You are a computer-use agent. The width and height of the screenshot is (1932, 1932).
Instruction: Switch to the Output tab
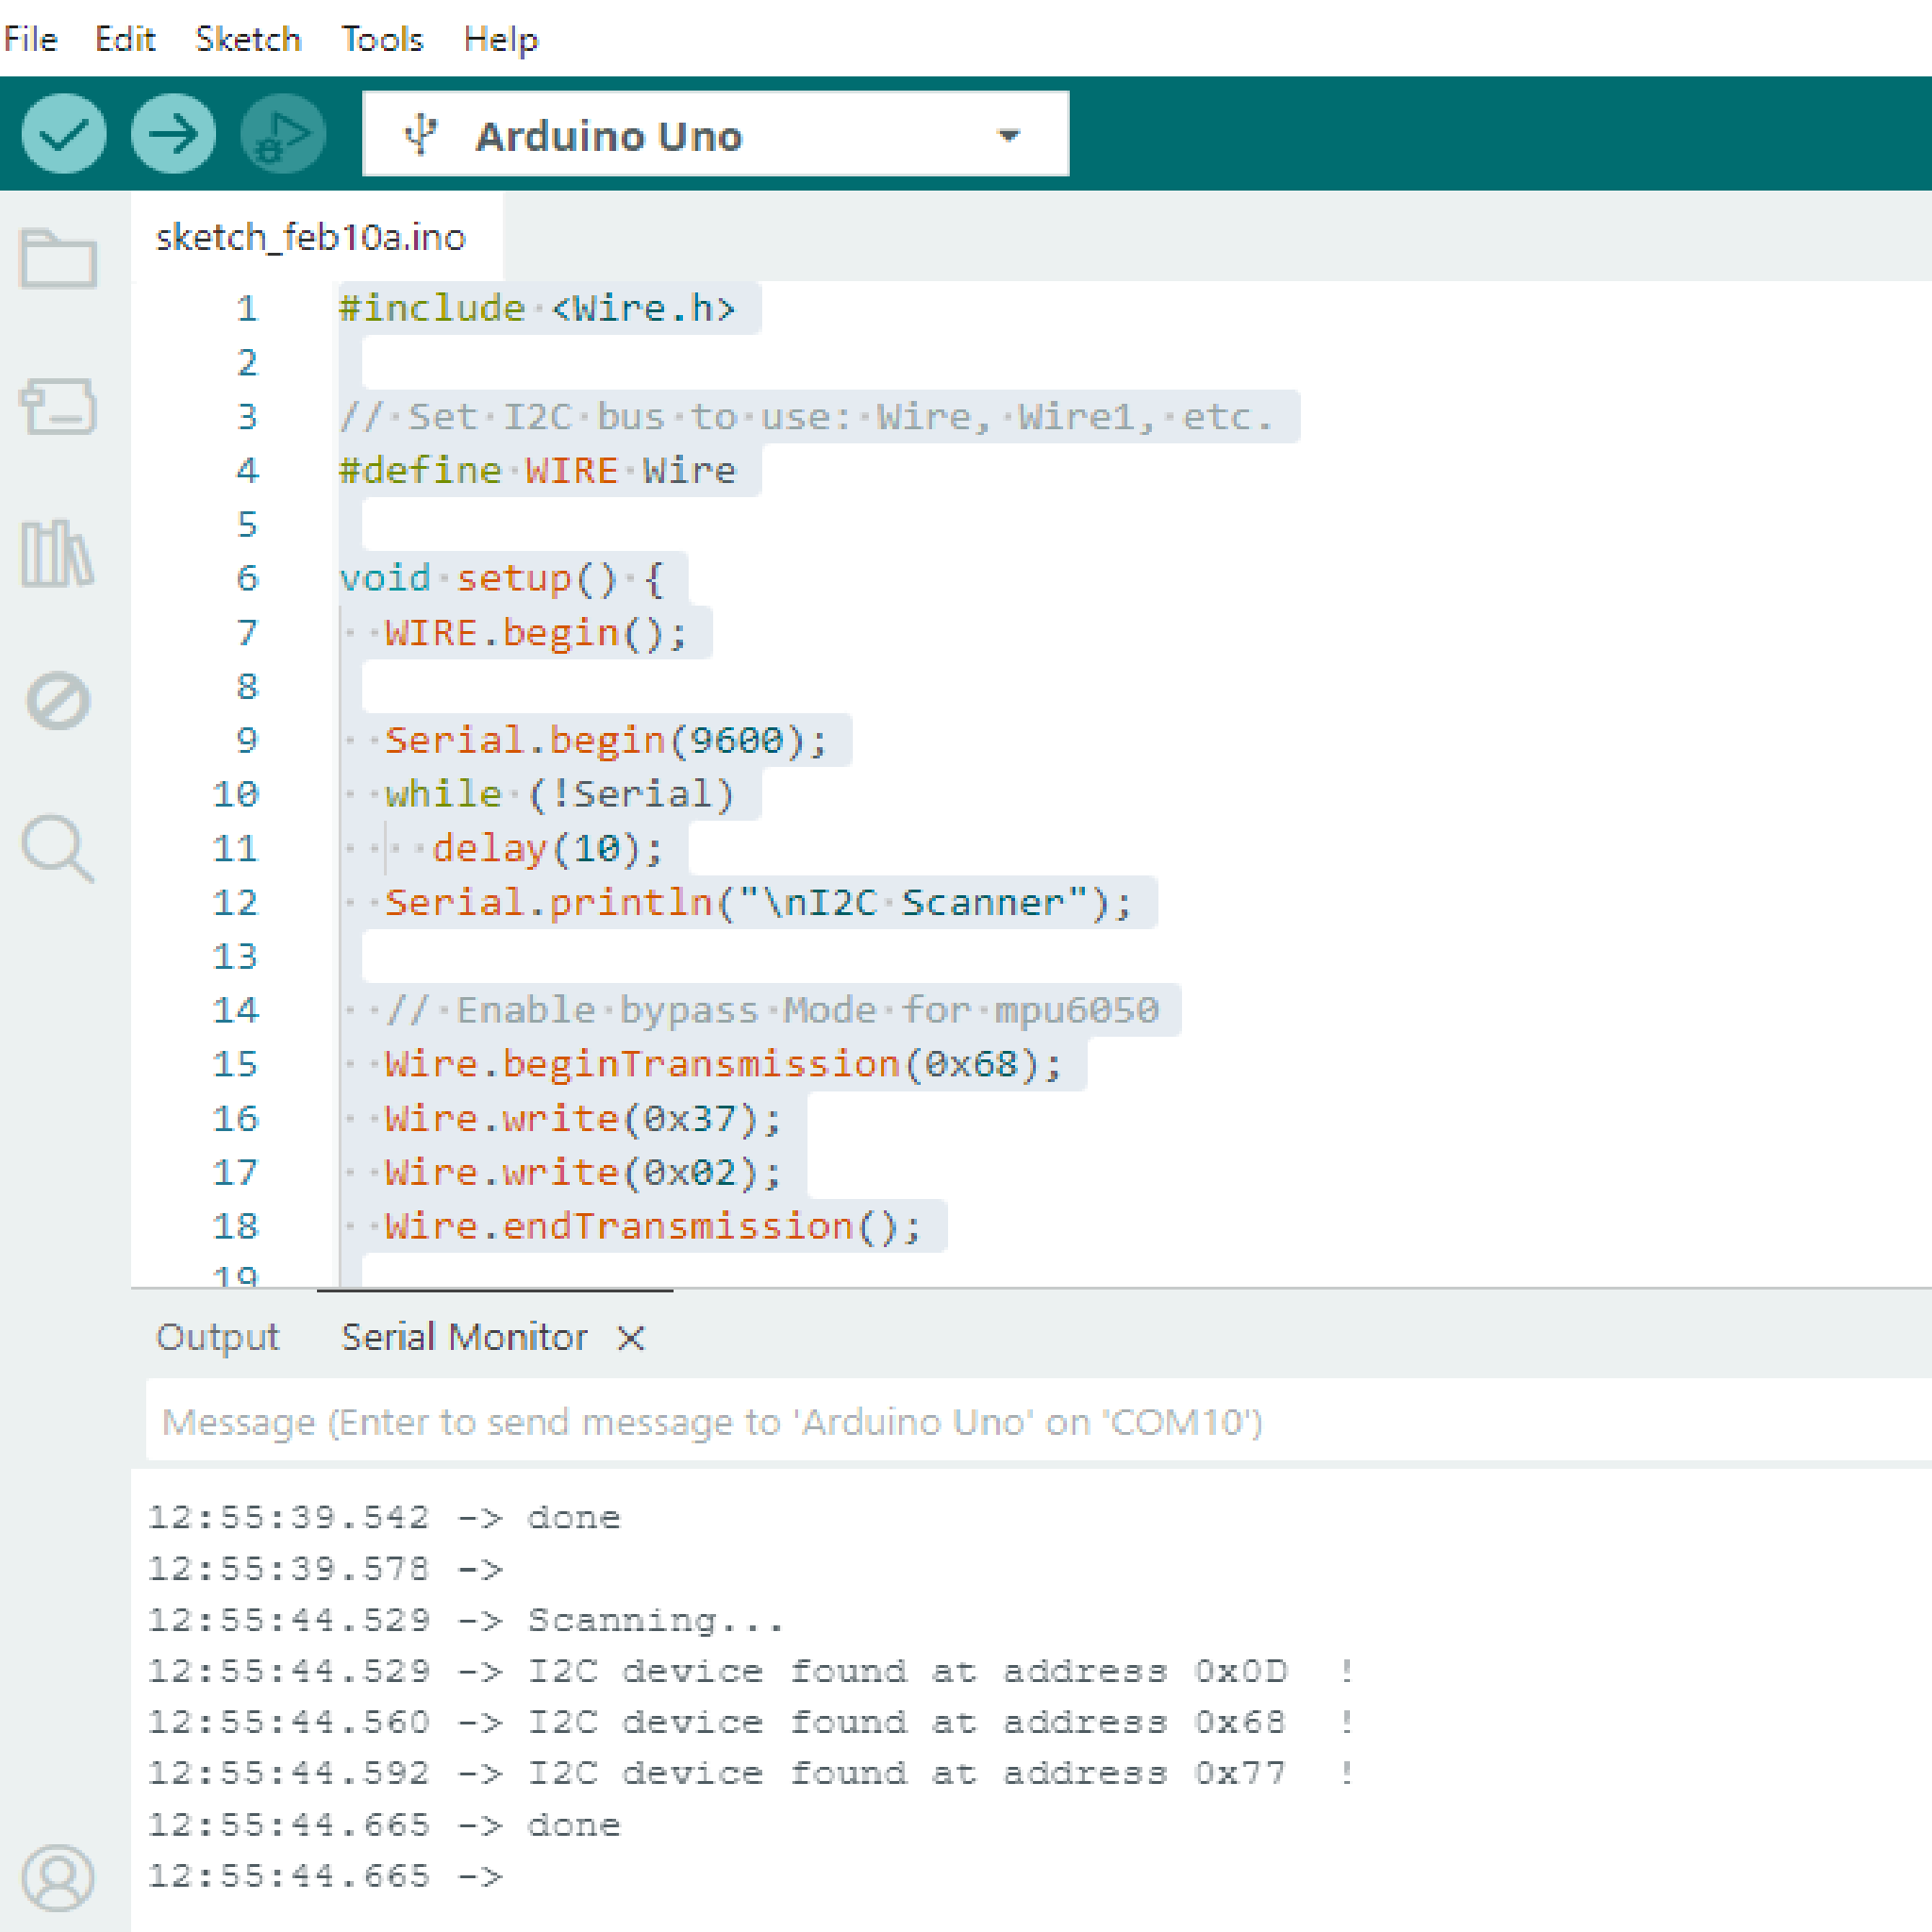tap(217, 1337)
